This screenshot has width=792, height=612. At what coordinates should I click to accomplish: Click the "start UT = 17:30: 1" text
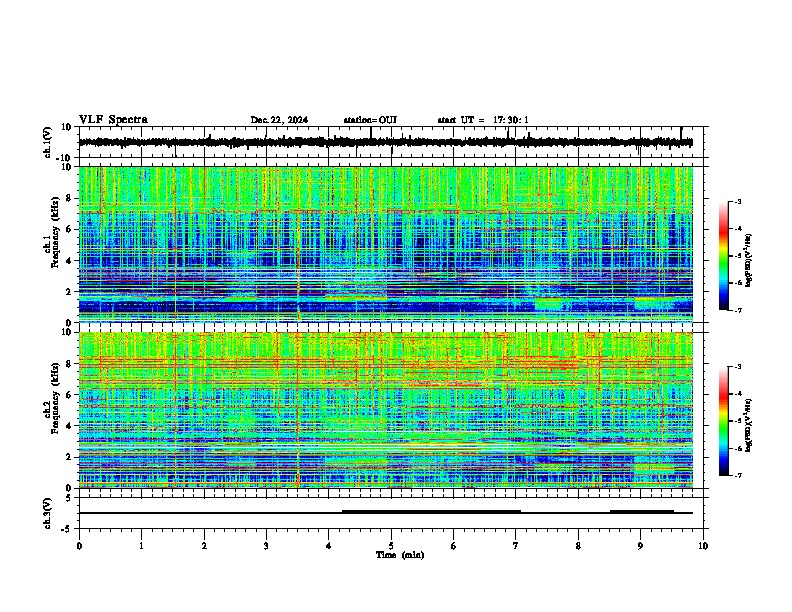tap(483, 120)
